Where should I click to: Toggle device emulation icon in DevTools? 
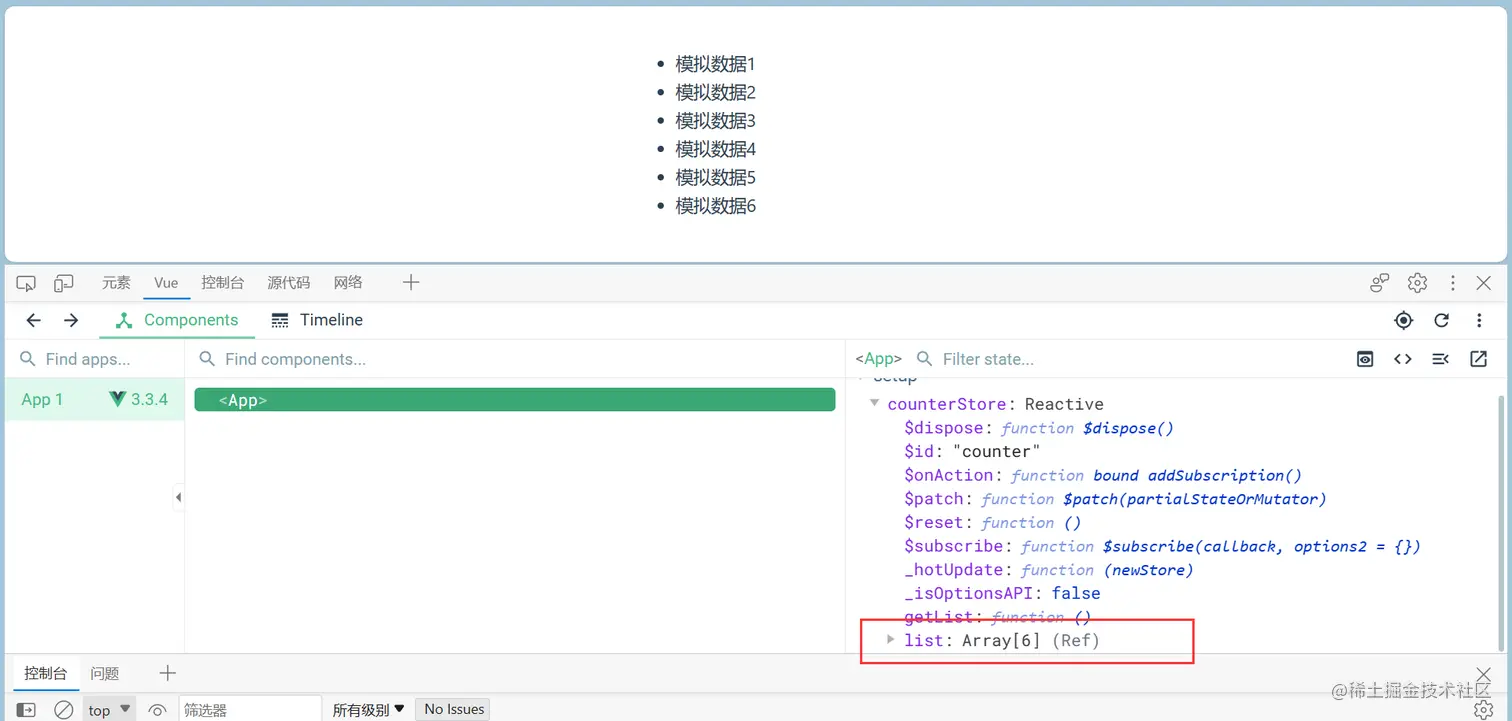pyautogui.click(x=63, y=283)
